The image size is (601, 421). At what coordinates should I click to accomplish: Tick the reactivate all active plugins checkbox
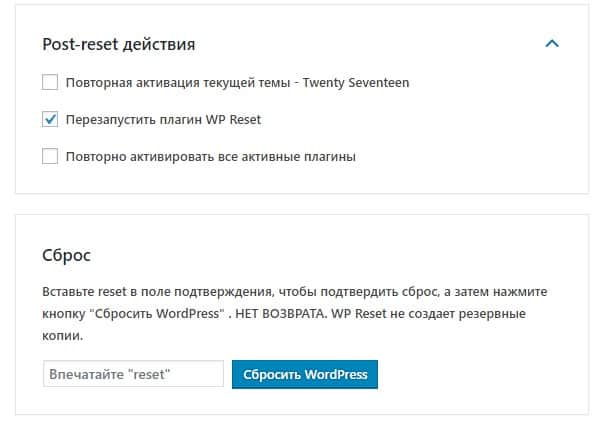pos(51,156)
